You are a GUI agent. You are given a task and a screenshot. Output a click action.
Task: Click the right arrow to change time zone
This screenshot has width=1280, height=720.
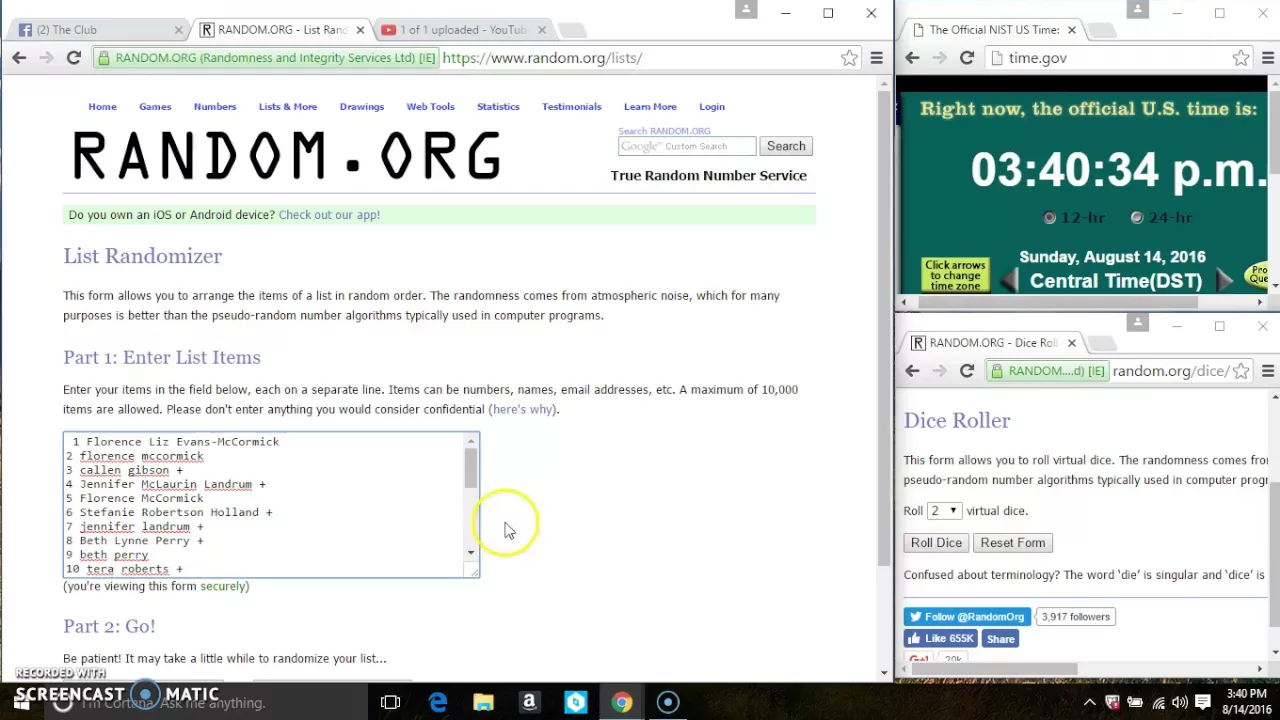coord(1224,281)
